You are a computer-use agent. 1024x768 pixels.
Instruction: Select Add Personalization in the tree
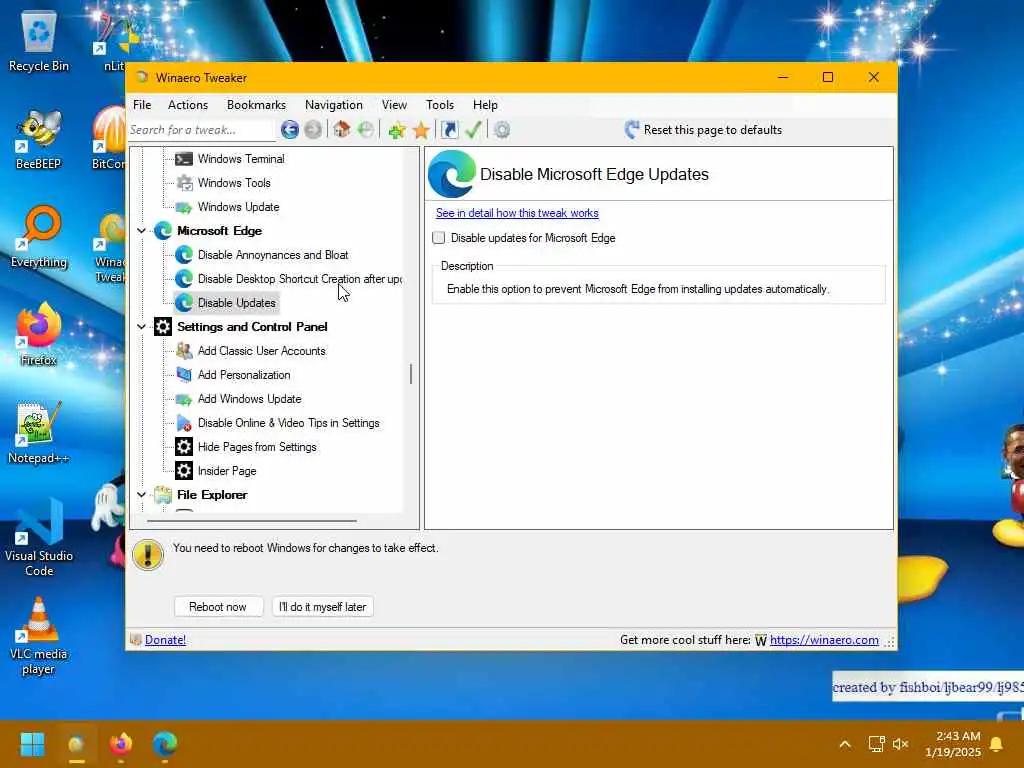[244, 375]
